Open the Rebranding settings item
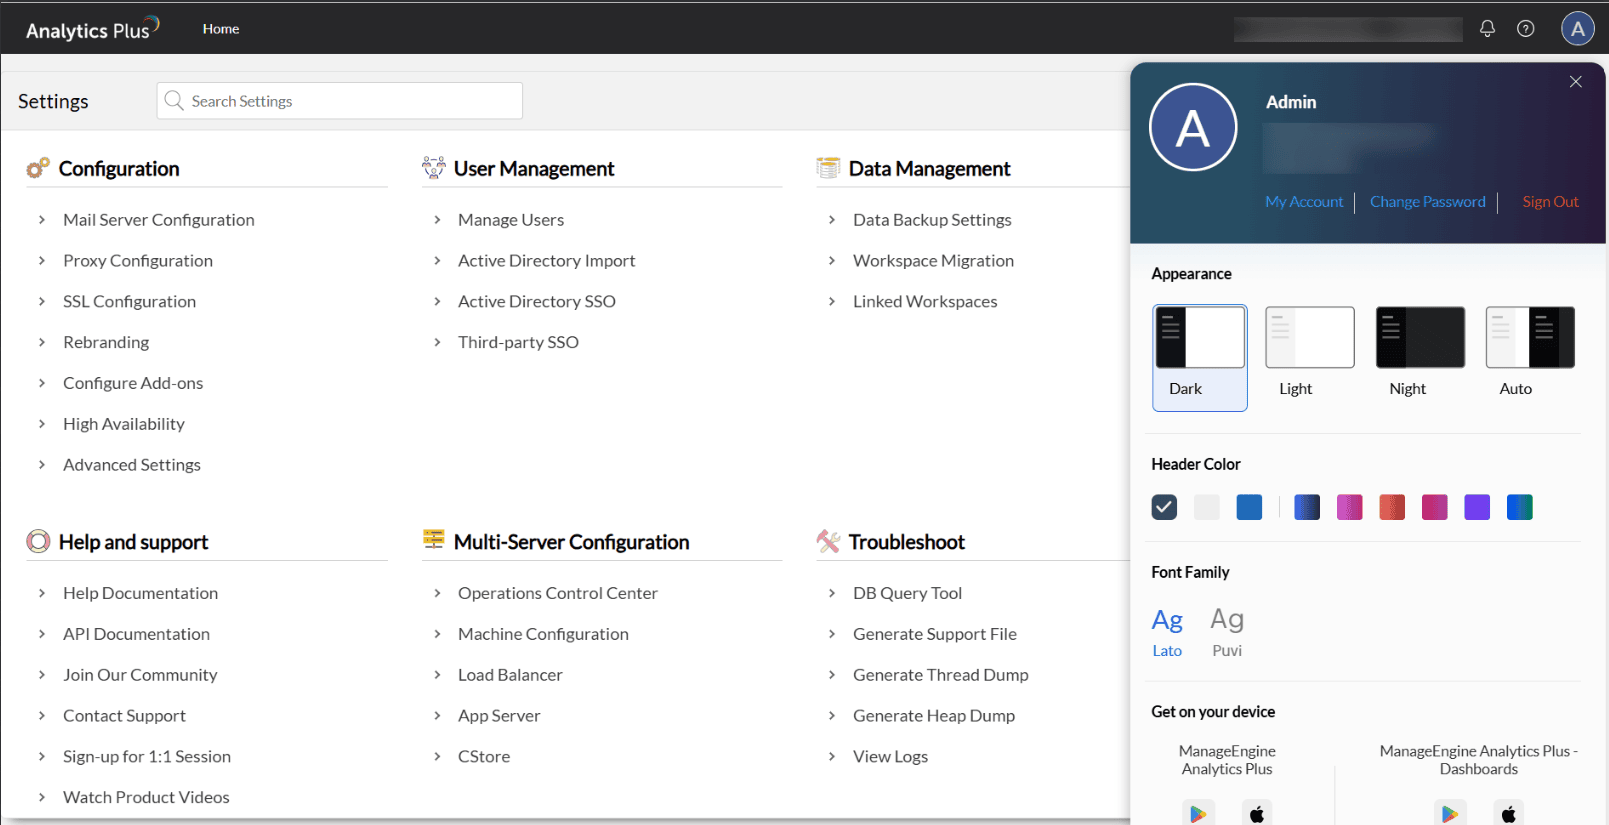Image resolution: width=1609 pixels, height=825 pixels. 106,342
